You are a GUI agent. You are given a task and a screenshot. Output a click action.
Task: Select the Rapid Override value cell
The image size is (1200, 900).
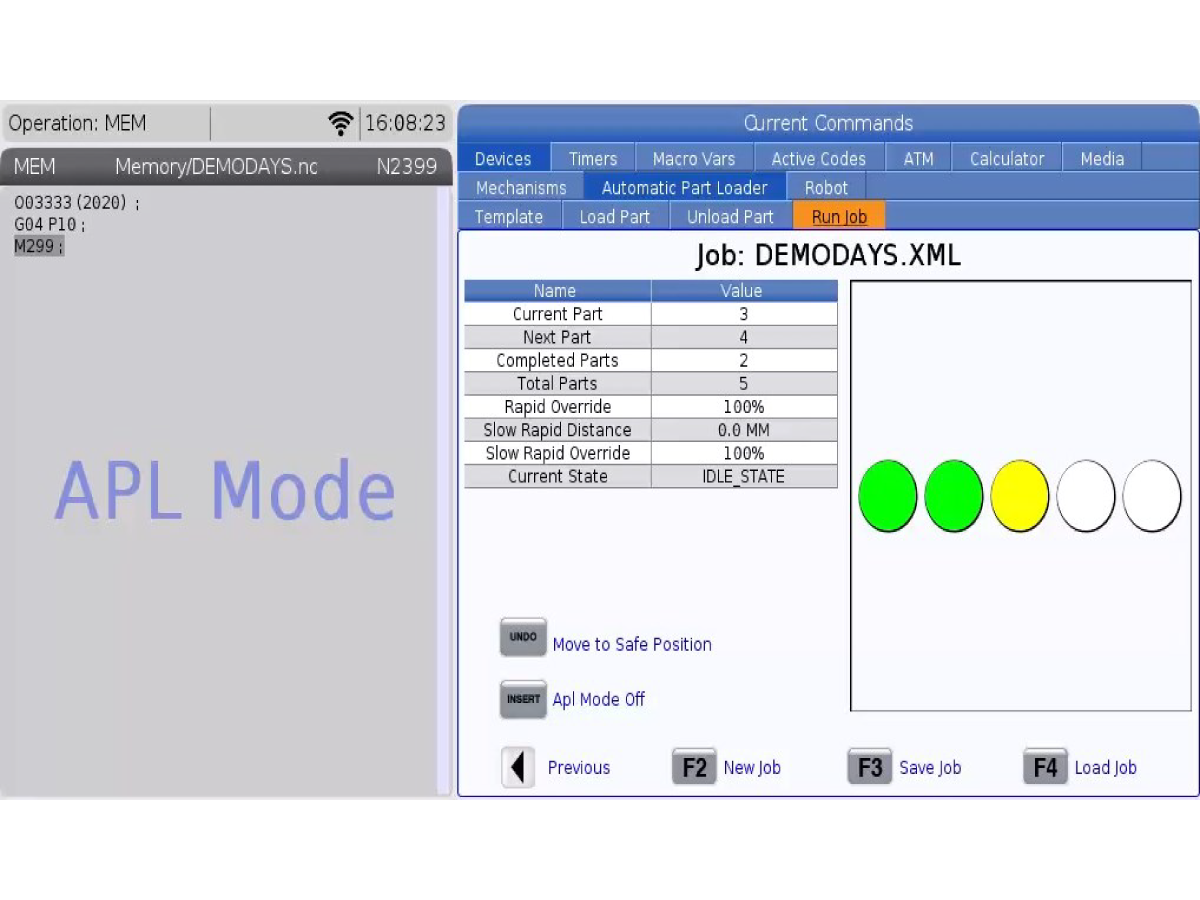tap(743, 407)
